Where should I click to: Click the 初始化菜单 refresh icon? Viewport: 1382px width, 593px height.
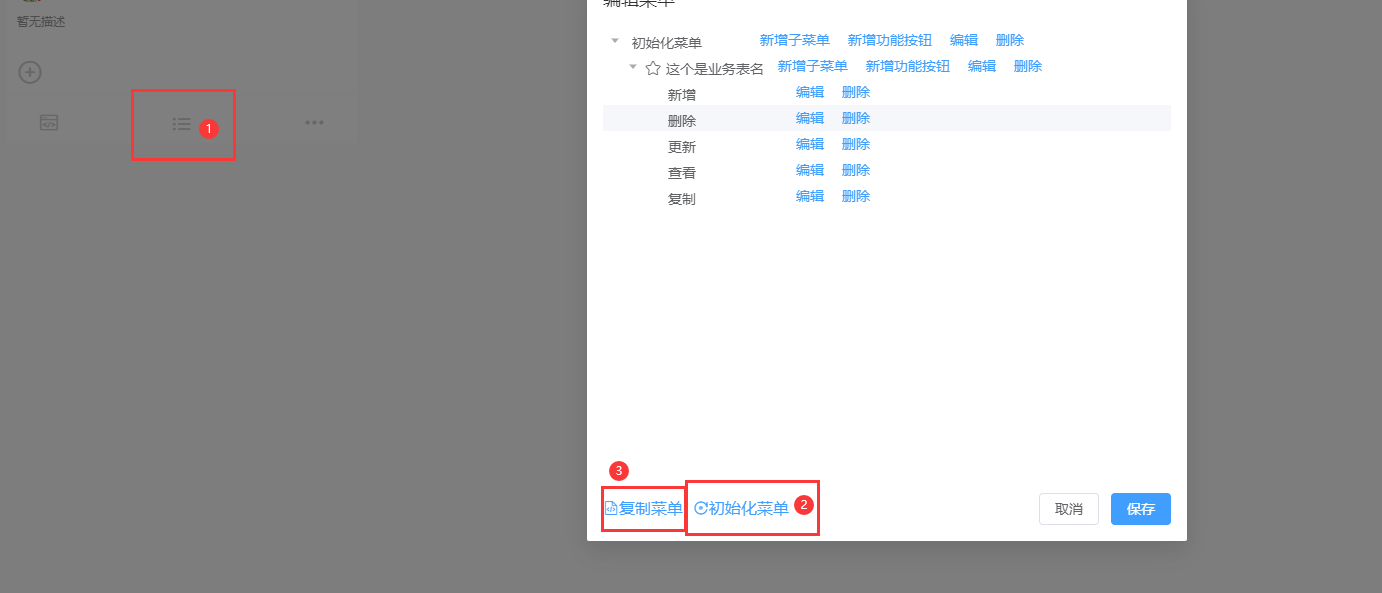[701, 508]
